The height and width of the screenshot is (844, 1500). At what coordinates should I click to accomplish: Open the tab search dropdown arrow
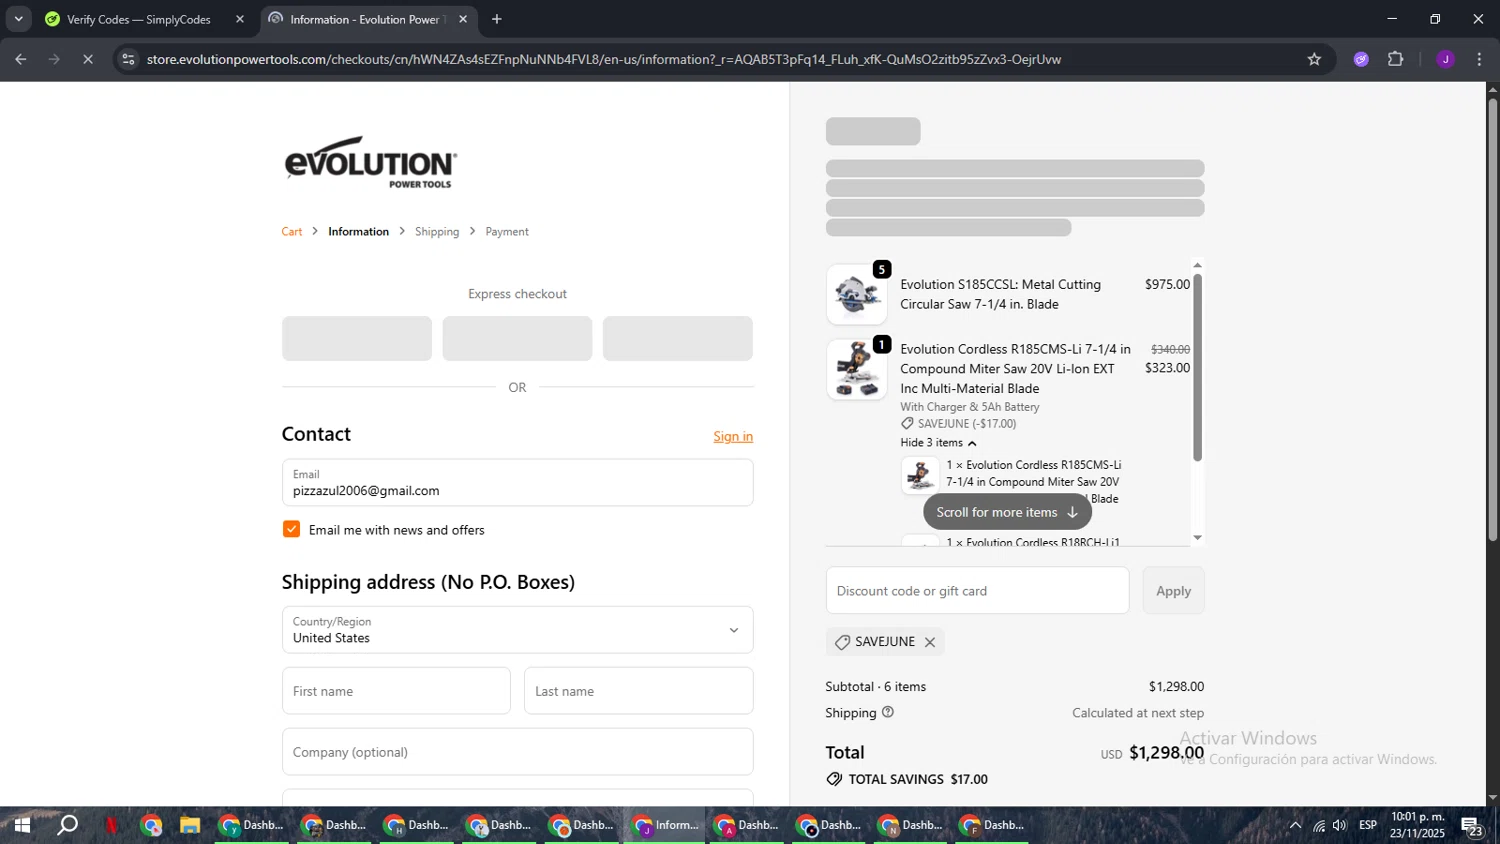[x=18, y=19]
